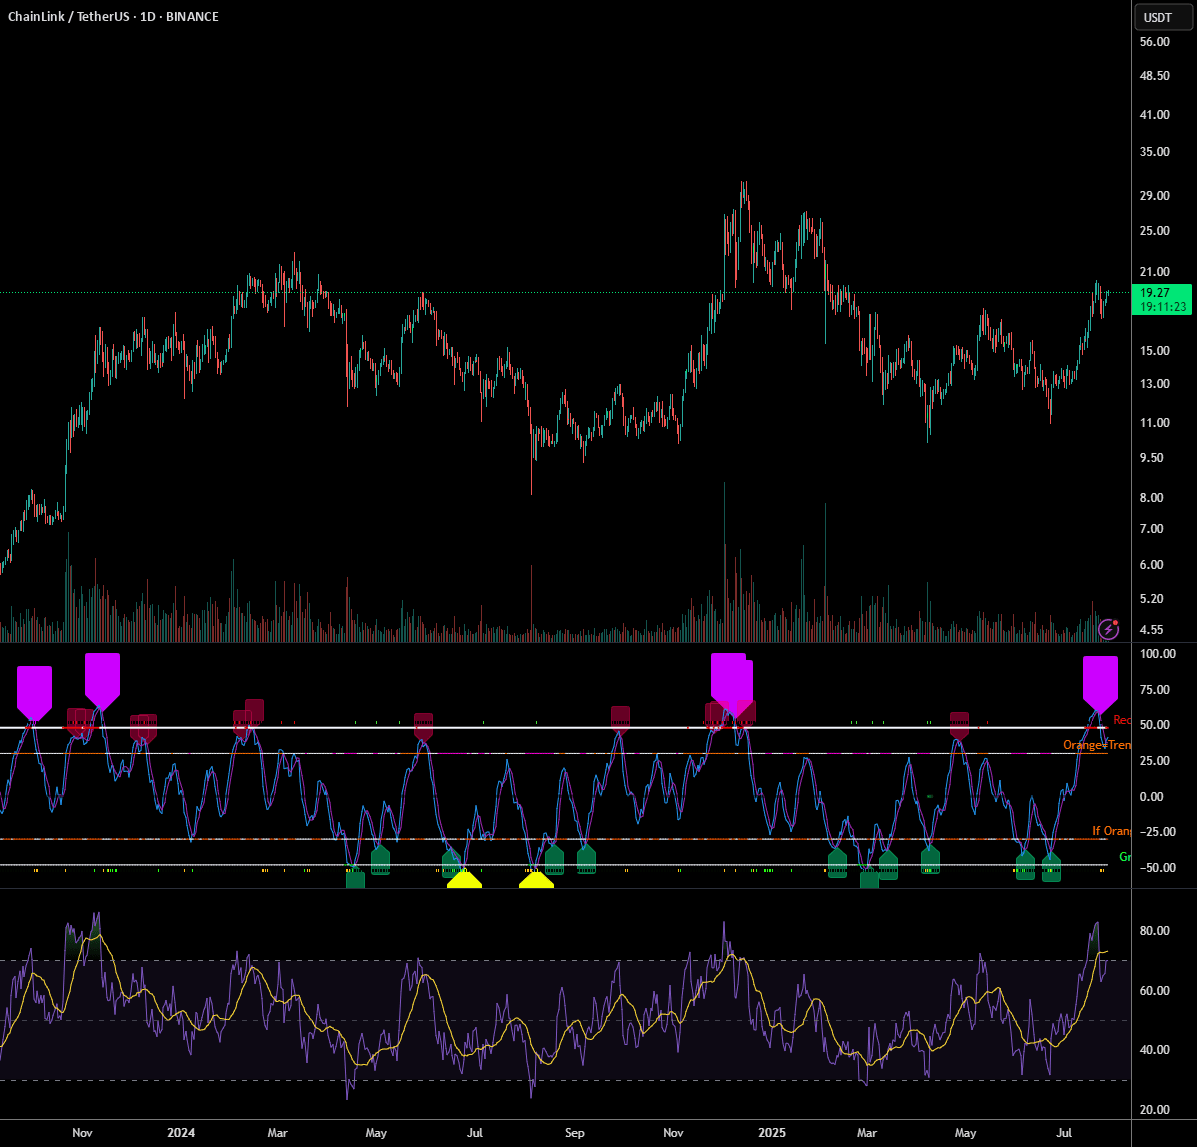Click the 7.00 price axis label
This screenshot has height=1147, width=1197.
1151,528
